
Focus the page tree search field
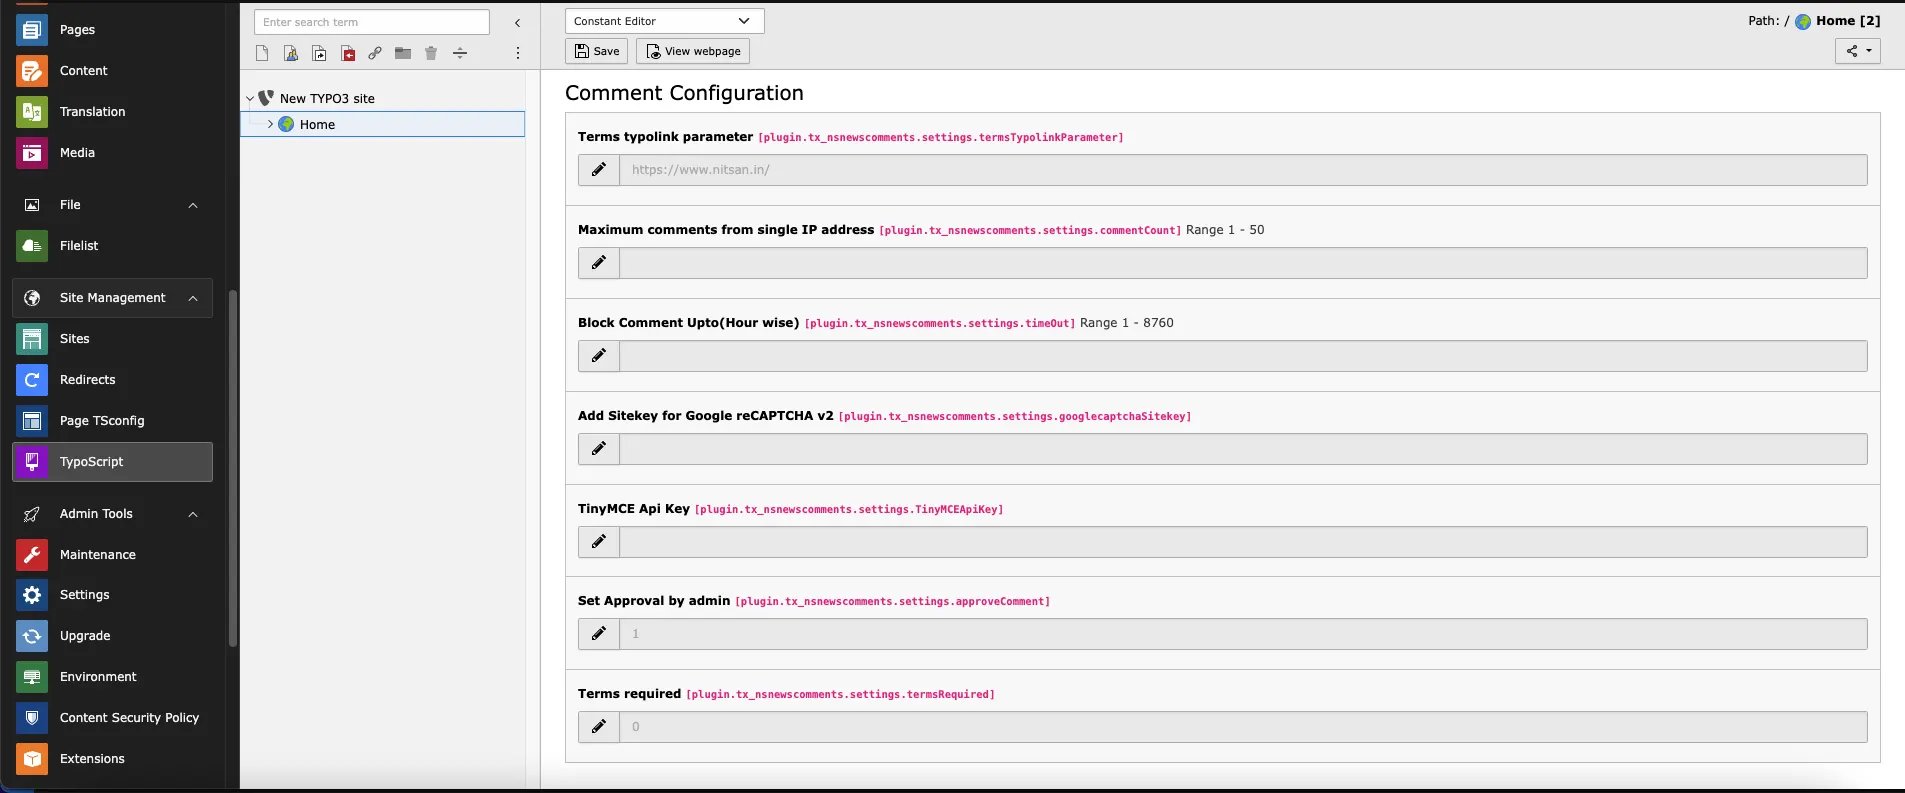[x=372, y=22]
